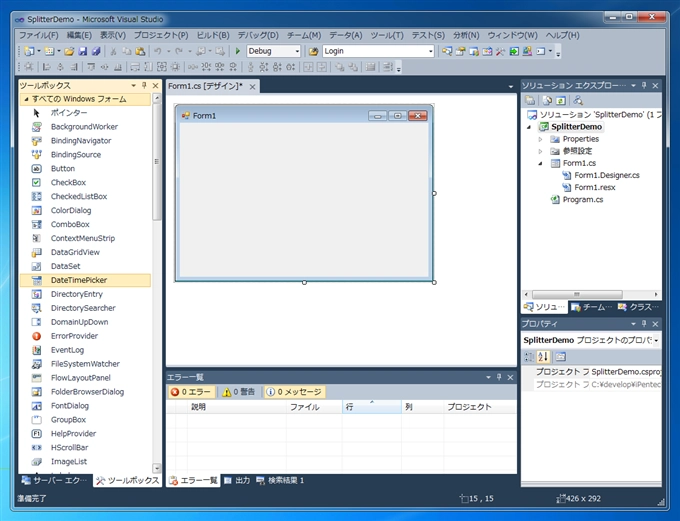Pin the toolbox panel with the pushpin

(x=144, y=87)
